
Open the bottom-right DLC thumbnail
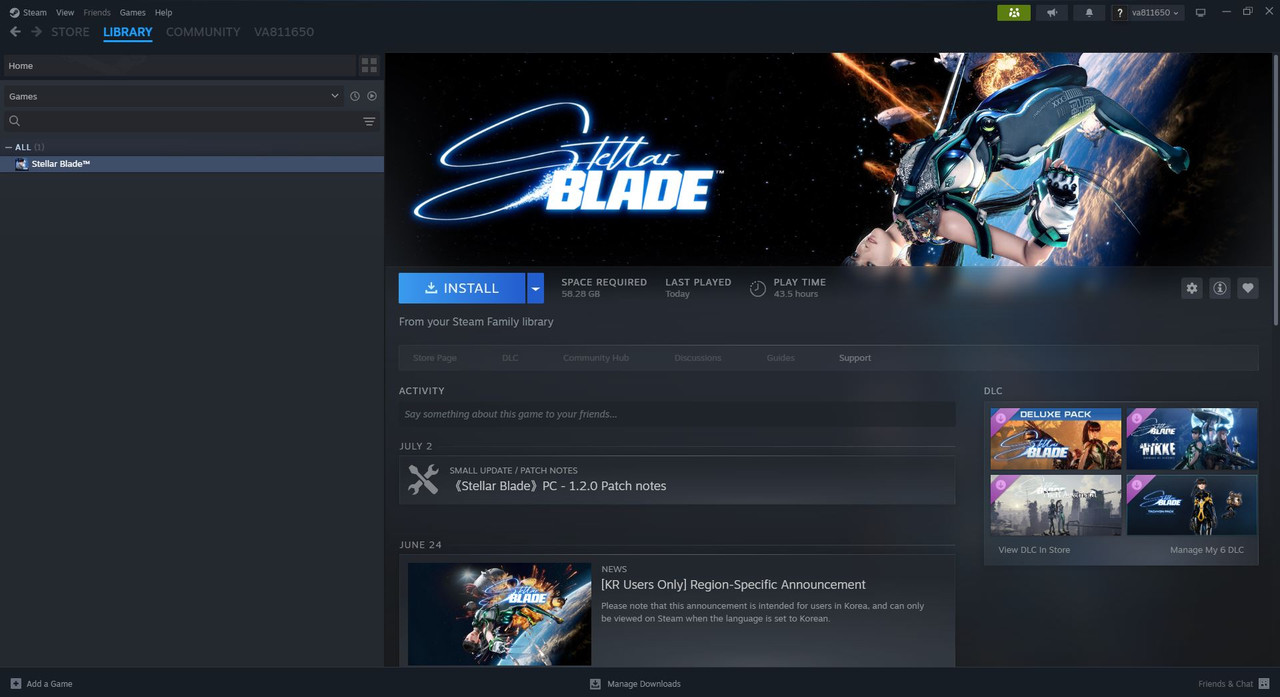click(x=1192, y=505)
